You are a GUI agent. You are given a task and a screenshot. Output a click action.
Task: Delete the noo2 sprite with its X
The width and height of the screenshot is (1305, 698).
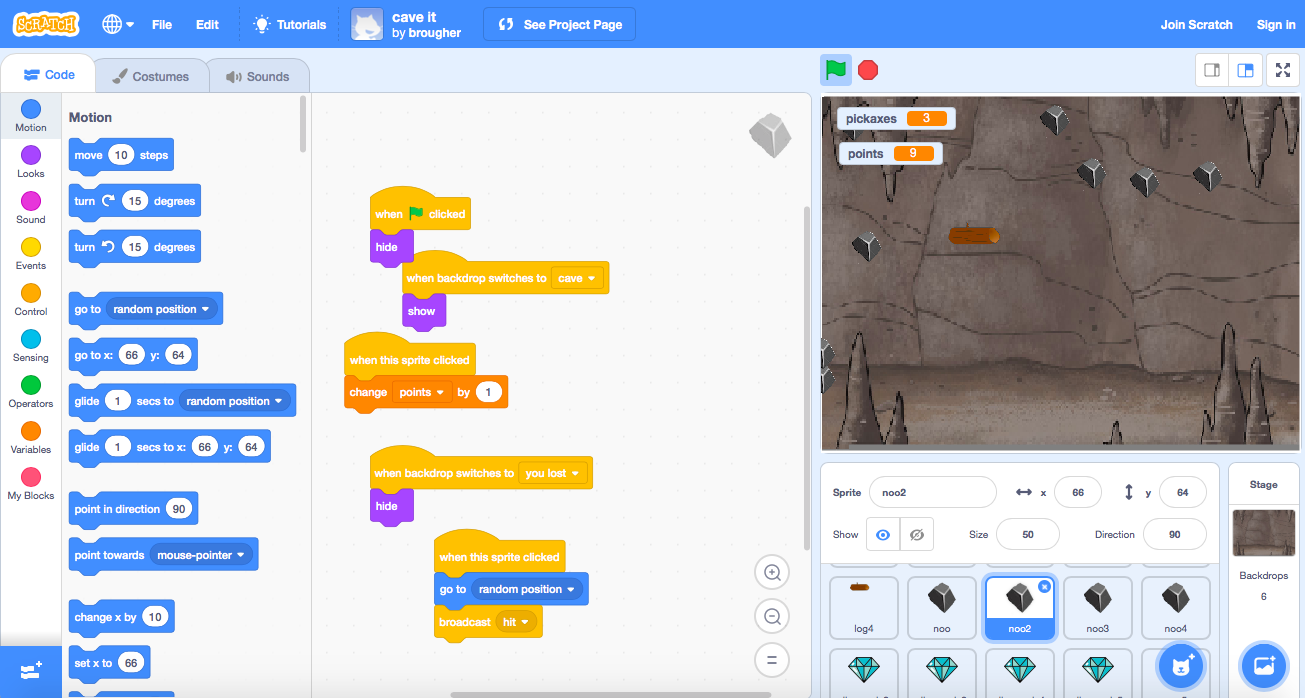[1044, 587]
